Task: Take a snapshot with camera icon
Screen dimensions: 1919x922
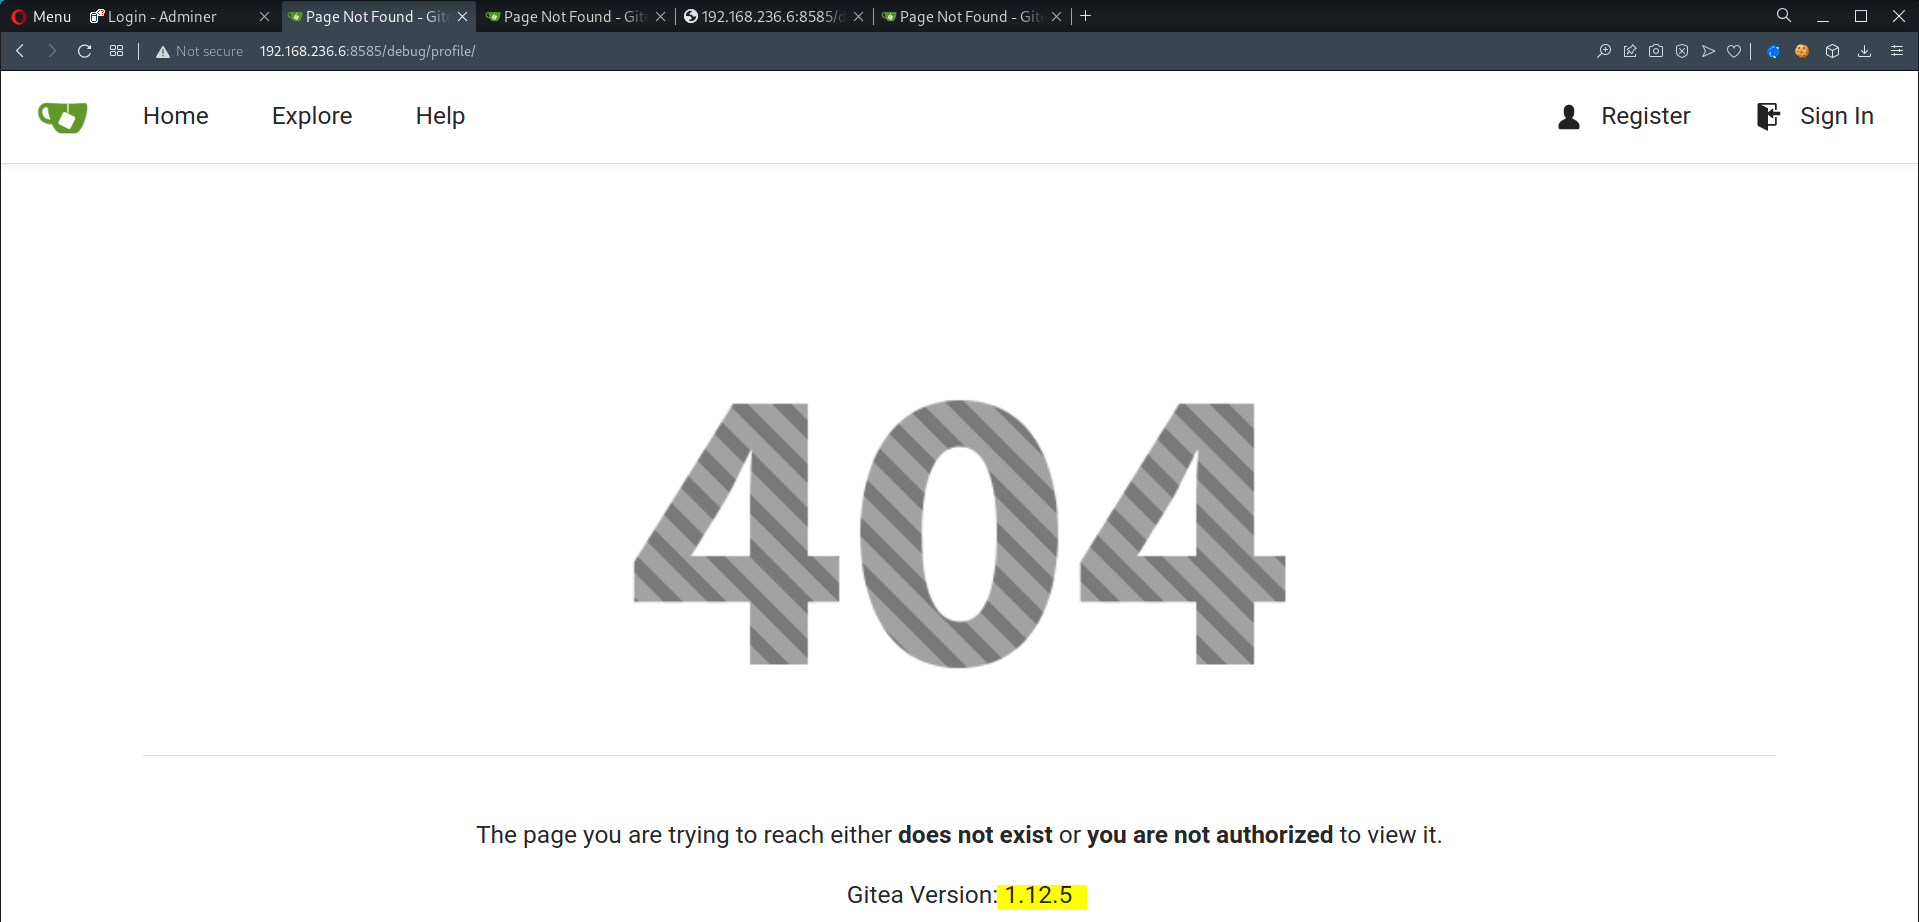Action: coord(1656,51)
